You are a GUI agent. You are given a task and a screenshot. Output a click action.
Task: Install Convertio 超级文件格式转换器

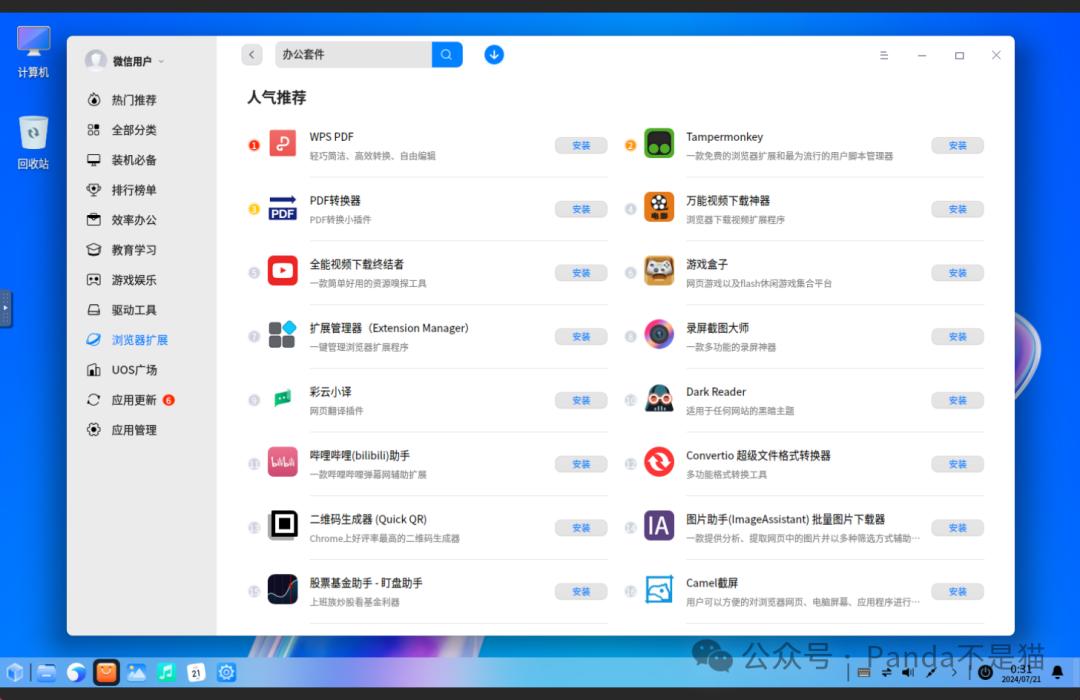[x=957, y=464]
